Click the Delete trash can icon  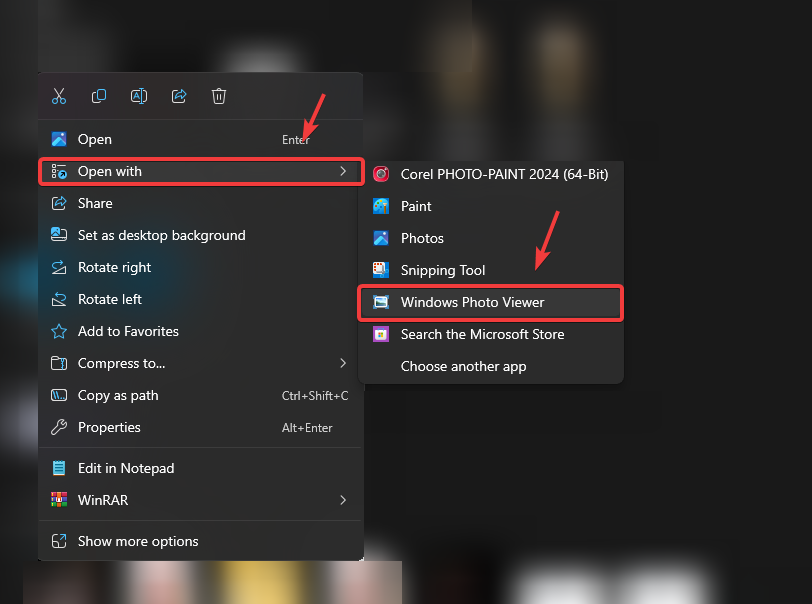[x=219, y=96]
